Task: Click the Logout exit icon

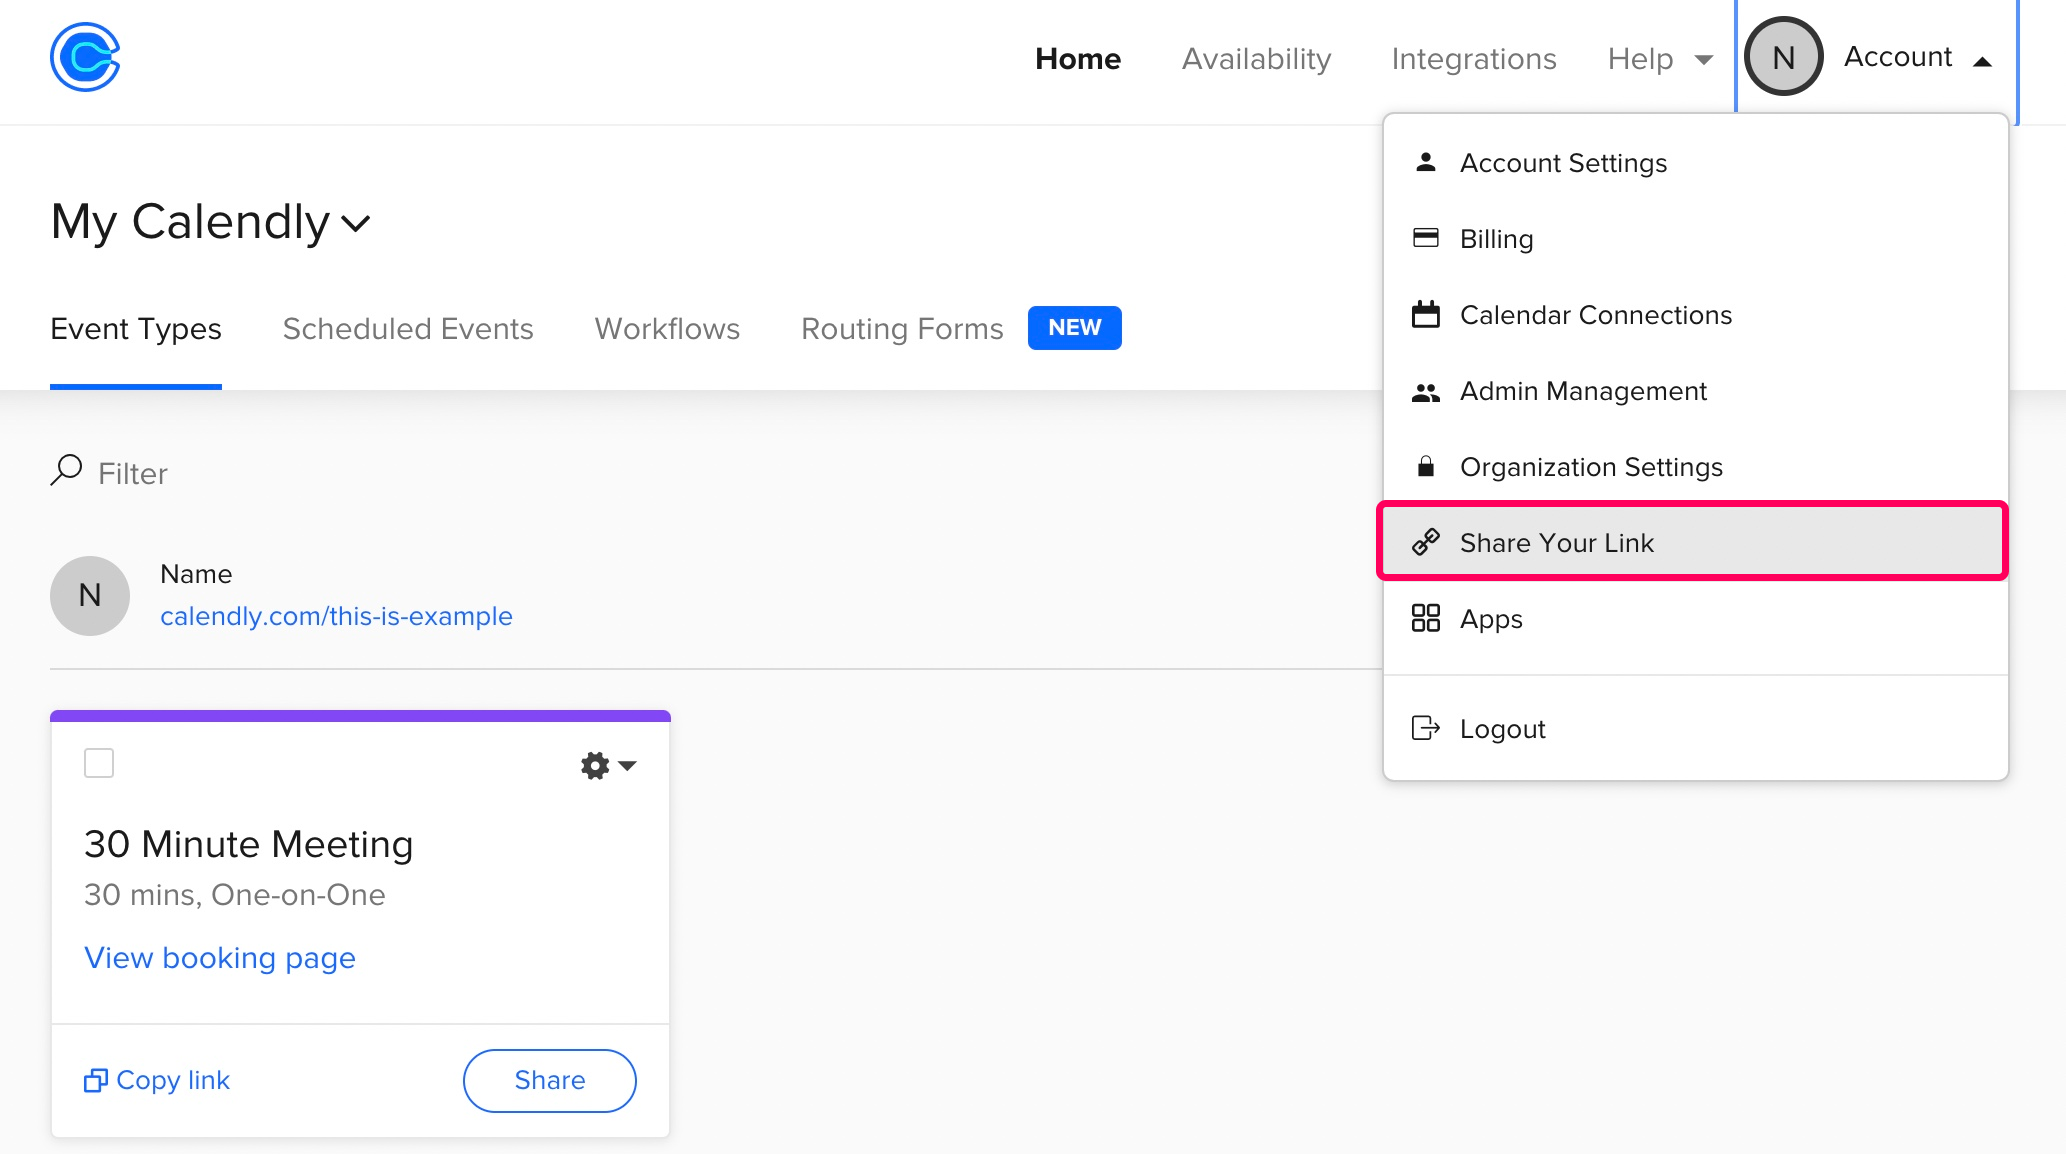Action: pos(1426,728)
